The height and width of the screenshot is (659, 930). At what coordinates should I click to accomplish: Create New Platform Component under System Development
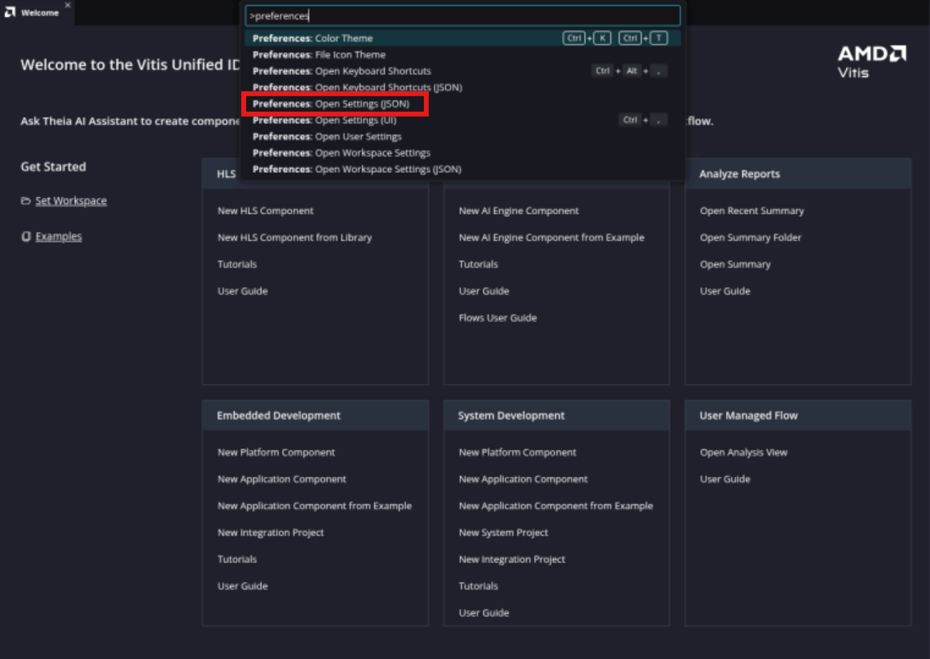coord(517,452)
